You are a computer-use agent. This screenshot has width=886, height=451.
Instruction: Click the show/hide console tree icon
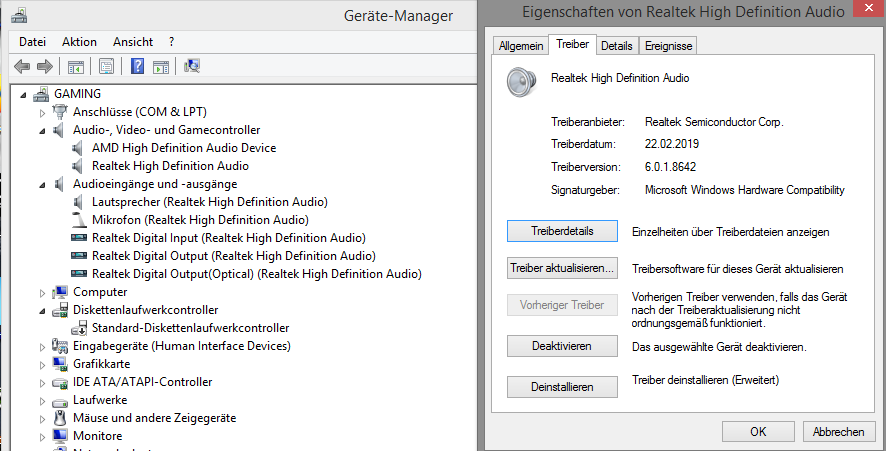(x=75, y=67)
